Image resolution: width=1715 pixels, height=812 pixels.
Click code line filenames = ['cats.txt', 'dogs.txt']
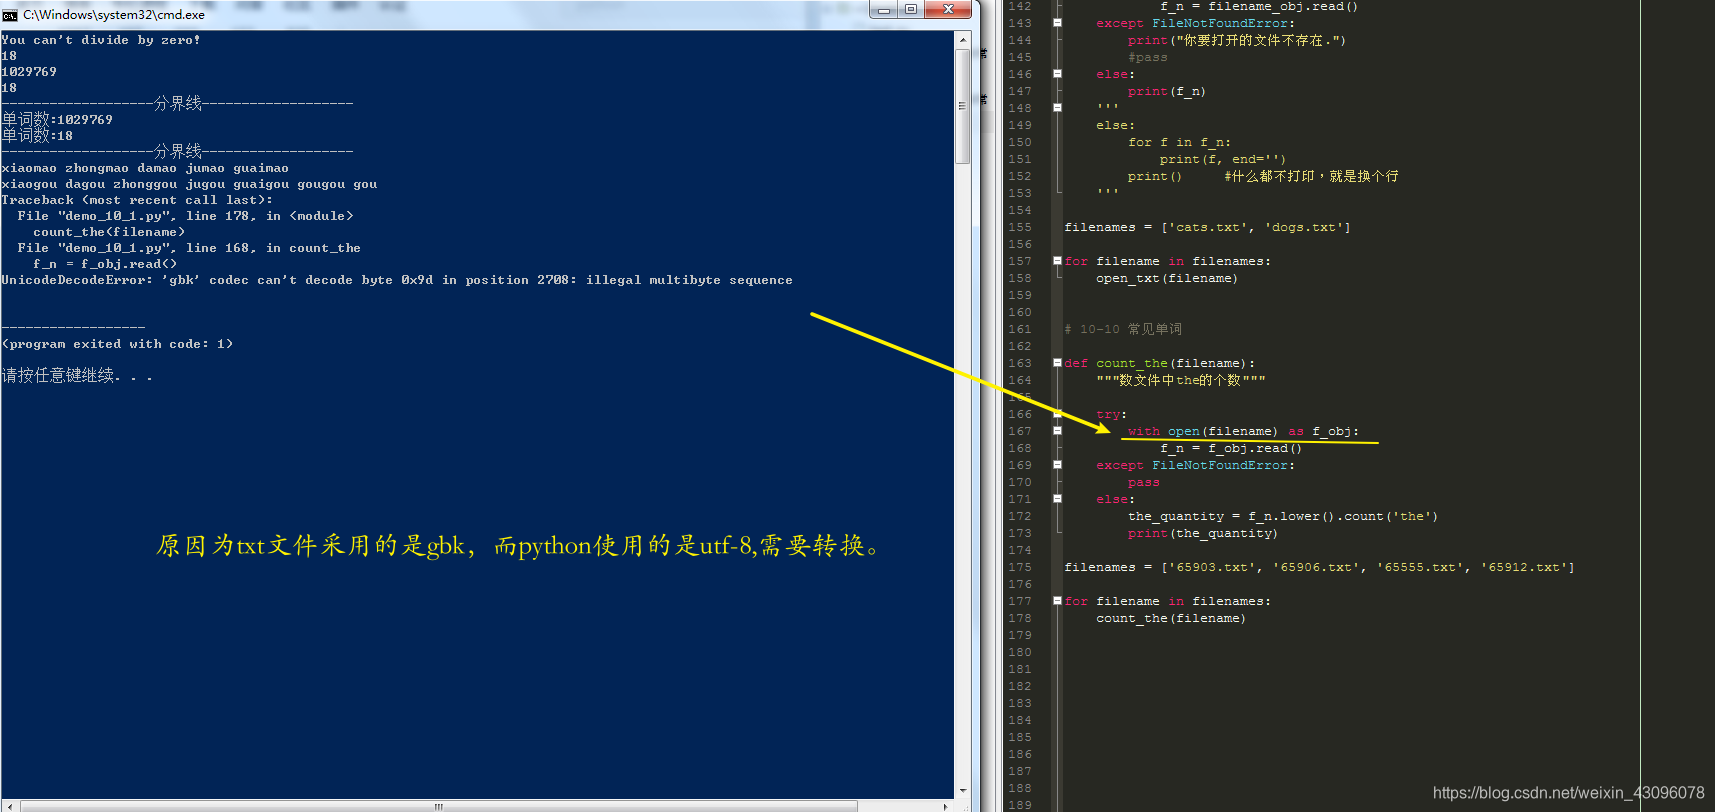(x=1208, y=227)
